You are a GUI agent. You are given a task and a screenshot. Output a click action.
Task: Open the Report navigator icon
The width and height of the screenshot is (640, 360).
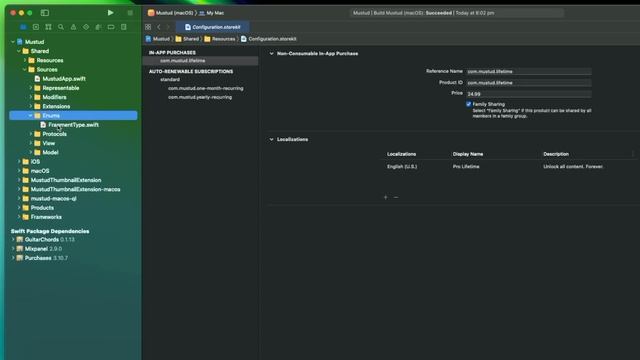[124, 27]
